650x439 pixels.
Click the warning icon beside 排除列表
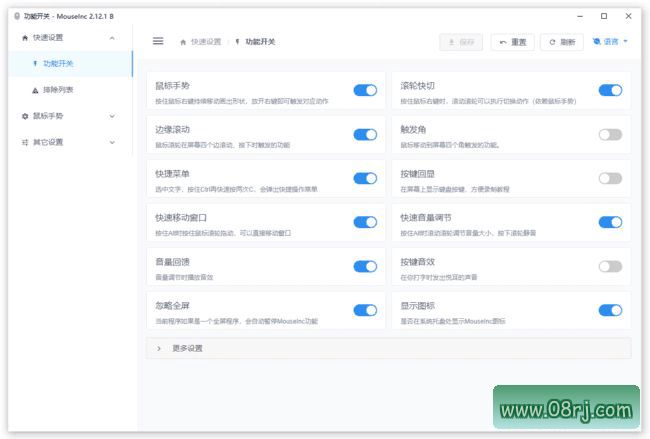[35, 90]
